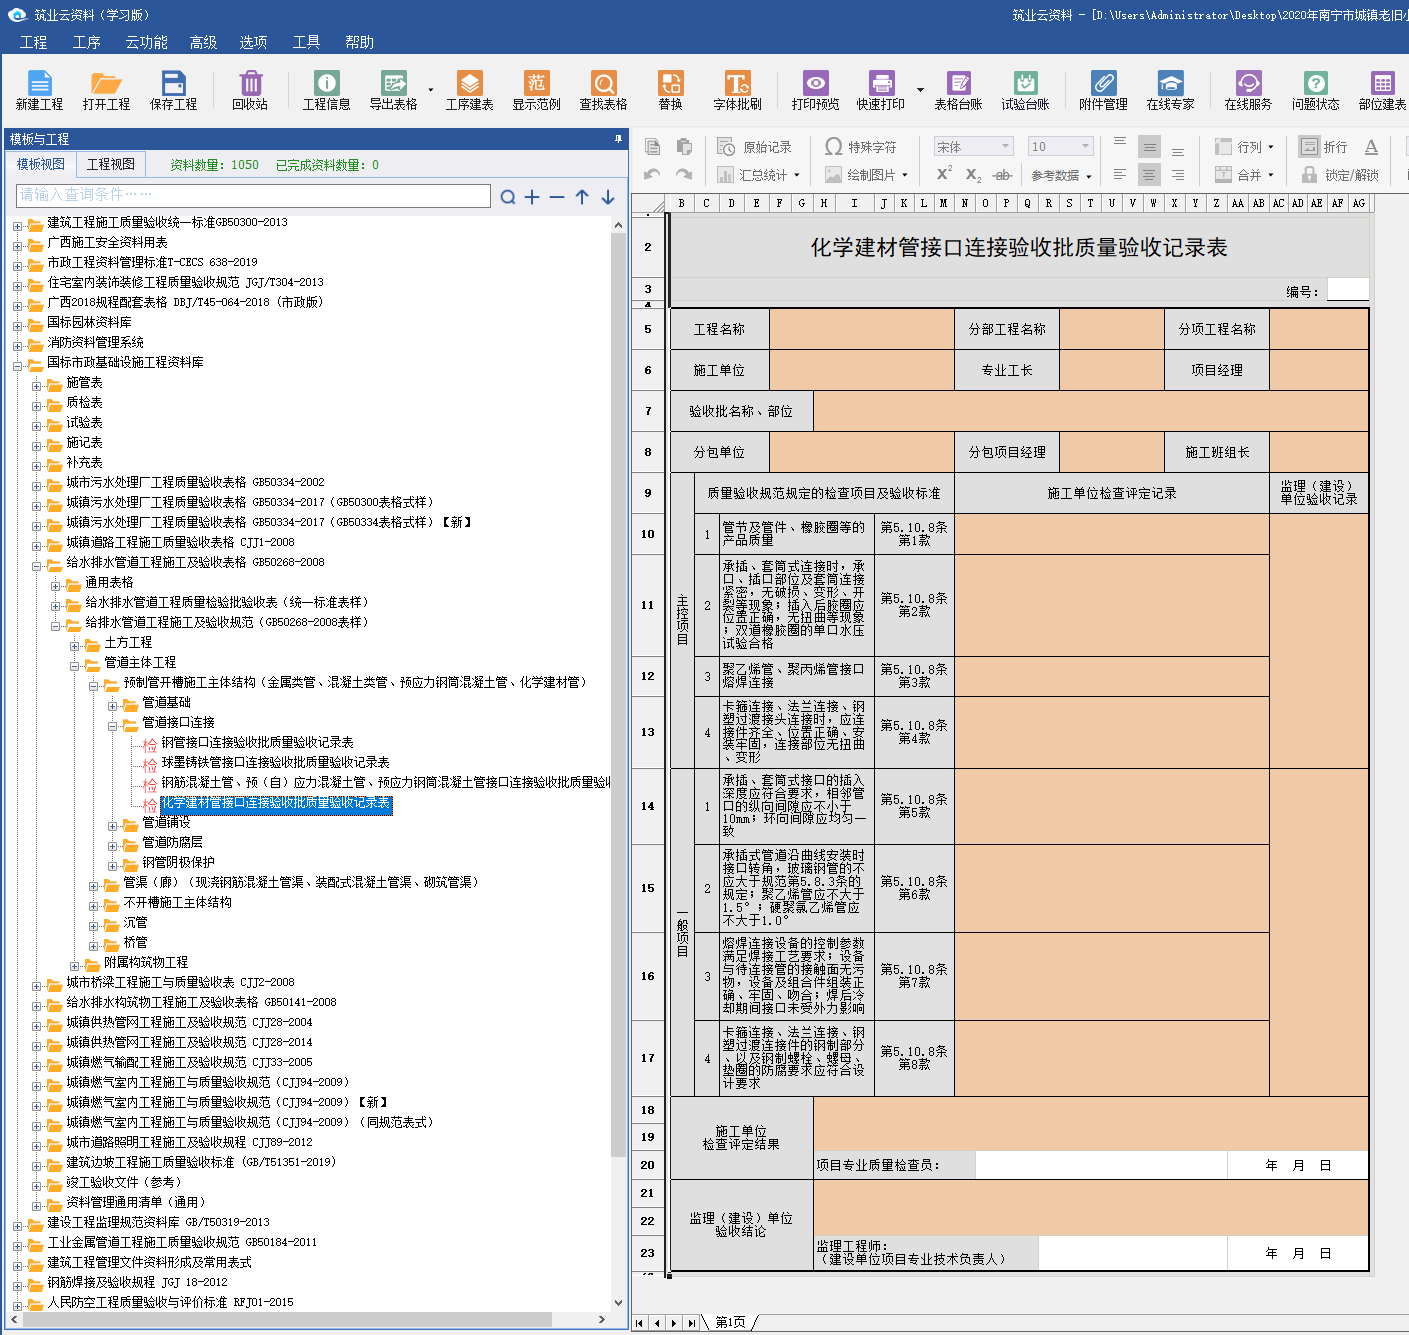Move up with the up arrow icon
The width and height of the screenshot is (1409, 1335).
(x=582, y=197)
